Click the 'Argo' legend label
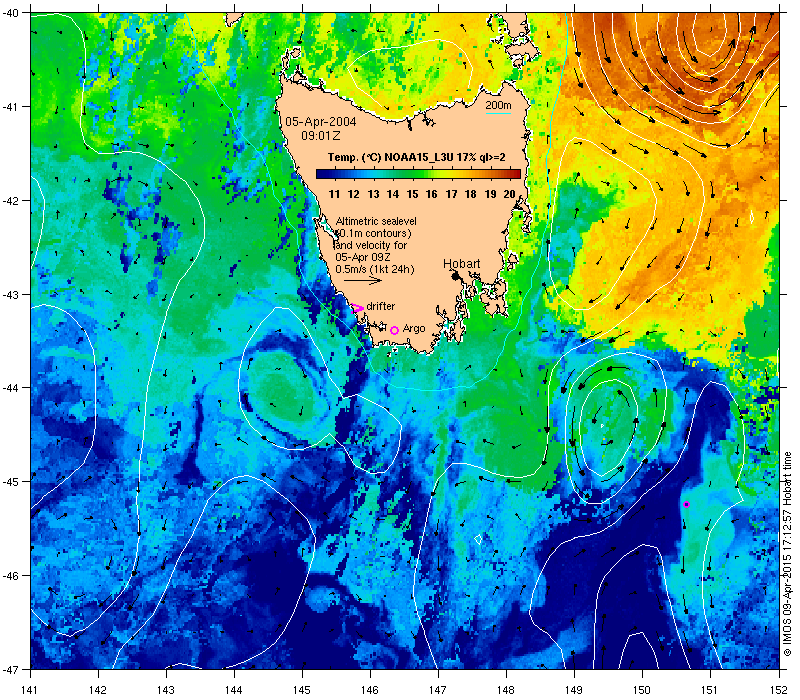This screenshot has height=700, width=800. [x=414, y=329]
